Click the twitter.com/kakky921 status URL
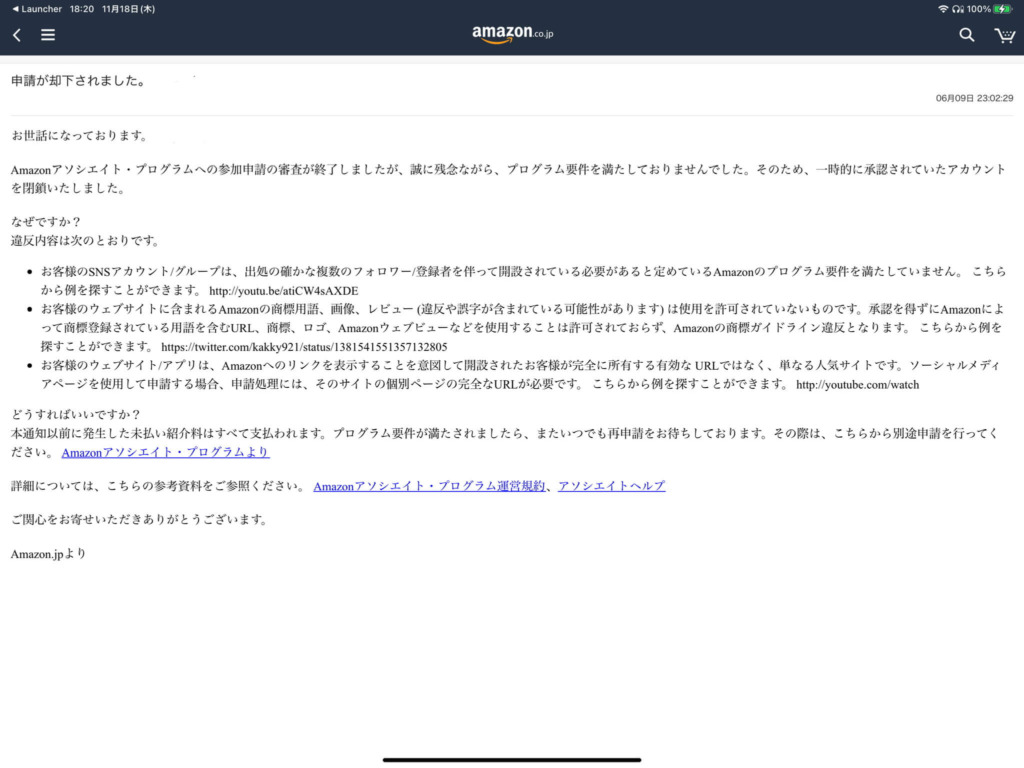The height and width of the screenshot is (768, 1024). pyautogui.click(x=304, y=347)
